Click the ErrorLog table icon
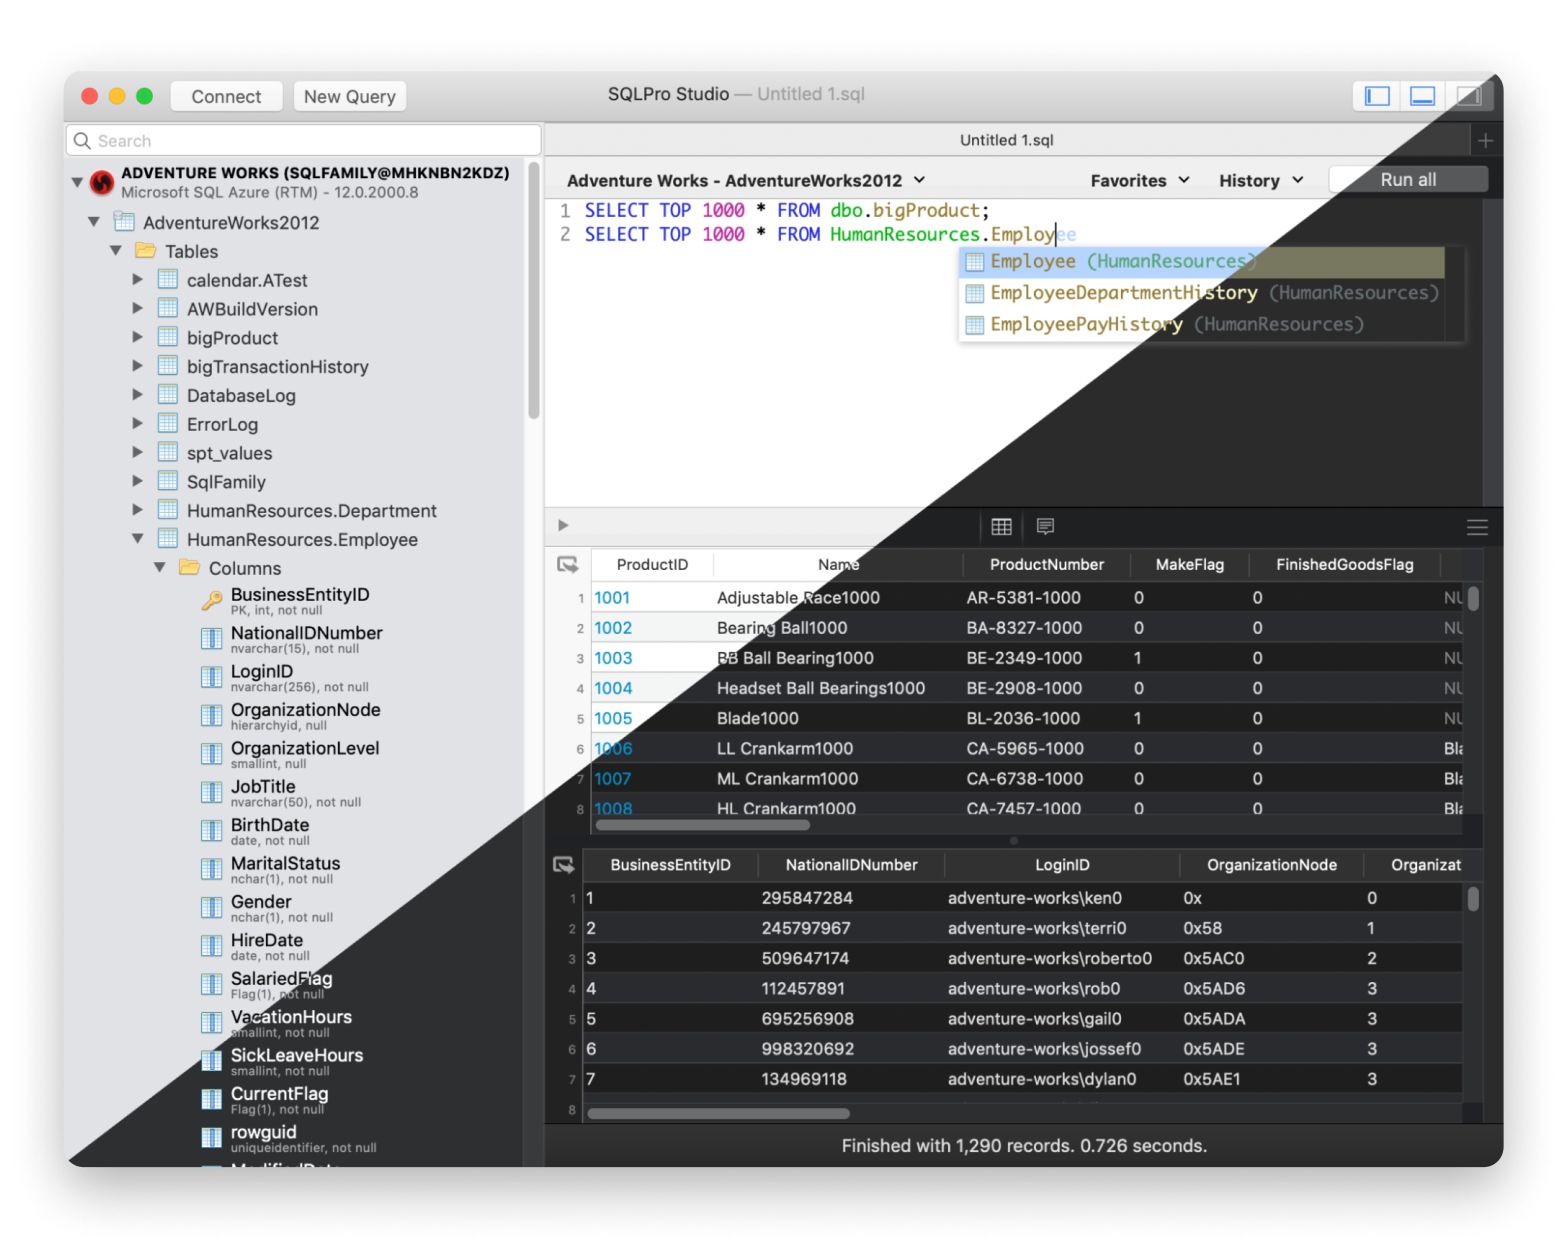The height and width of the screenshot is (1260, 1560). (x=168, y=424)
